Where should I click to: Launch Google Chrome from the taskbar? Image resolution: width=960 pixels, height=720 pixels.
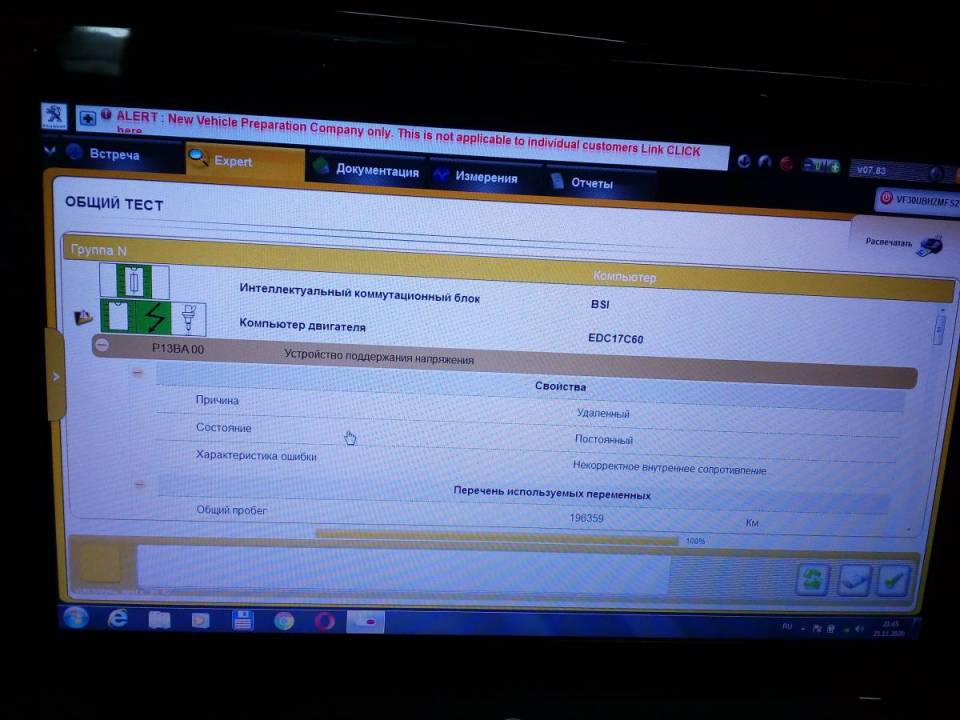click(284, 620)
